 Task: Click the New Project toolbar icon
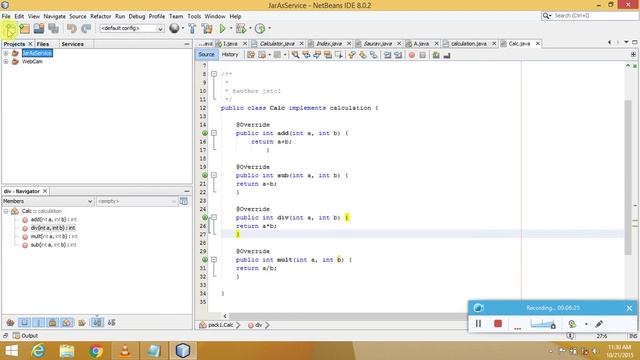(24, 28)
